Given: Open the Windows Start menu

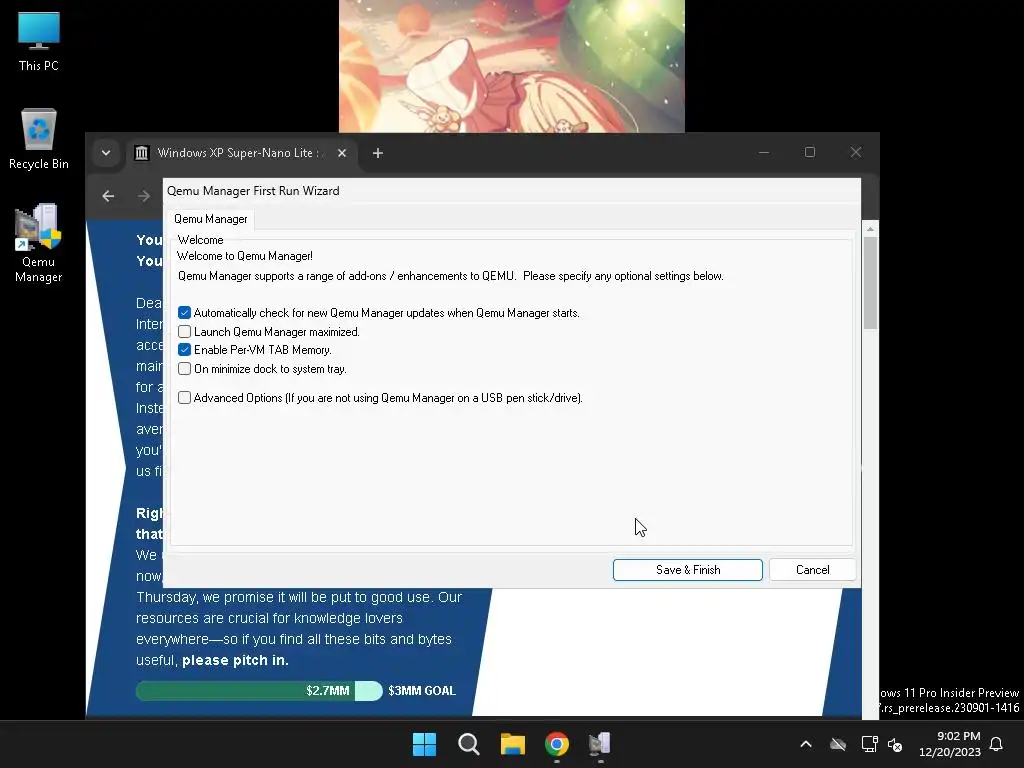Looking at the screenshot, I should coord(424,744).
